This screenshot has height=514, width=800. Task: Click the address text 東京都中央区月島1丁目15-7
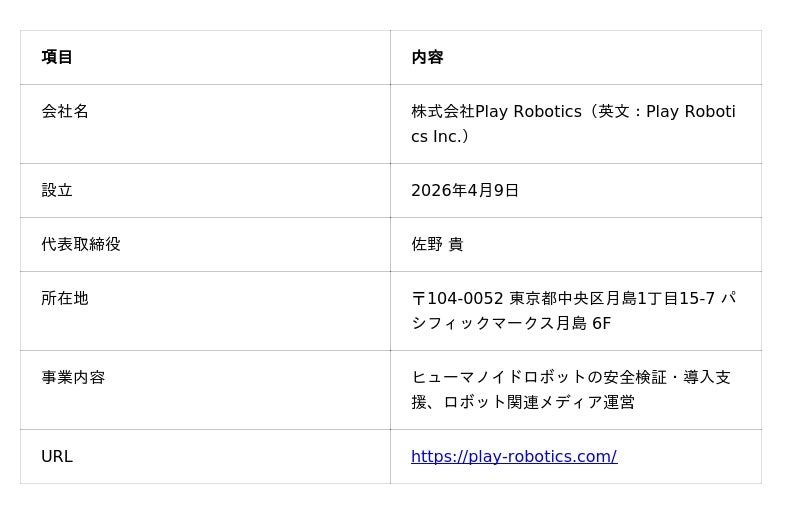(612, 298)
